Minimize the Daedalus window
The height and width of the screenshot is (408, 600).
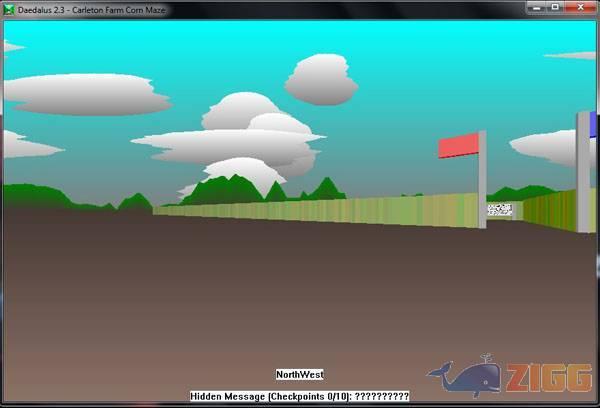(534, 8)
